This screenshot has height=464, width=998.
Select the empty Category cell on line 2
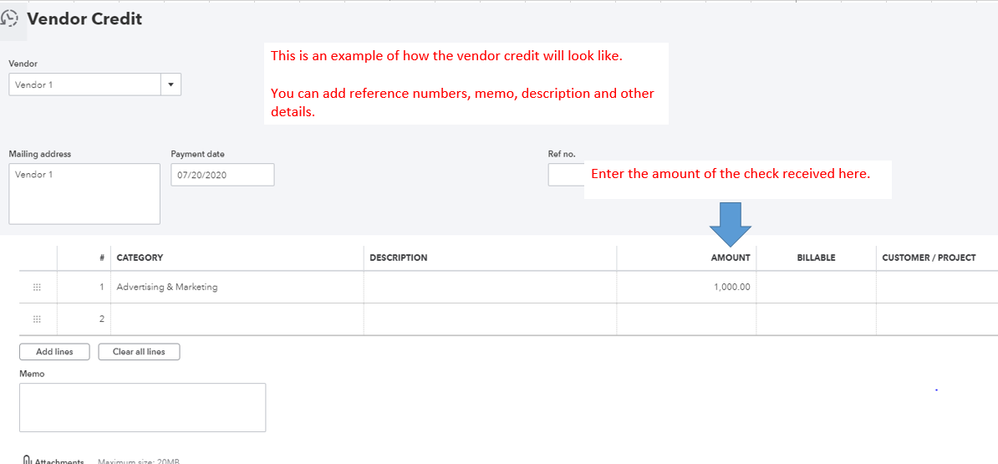pyautogui.click(x=237, y=319)
